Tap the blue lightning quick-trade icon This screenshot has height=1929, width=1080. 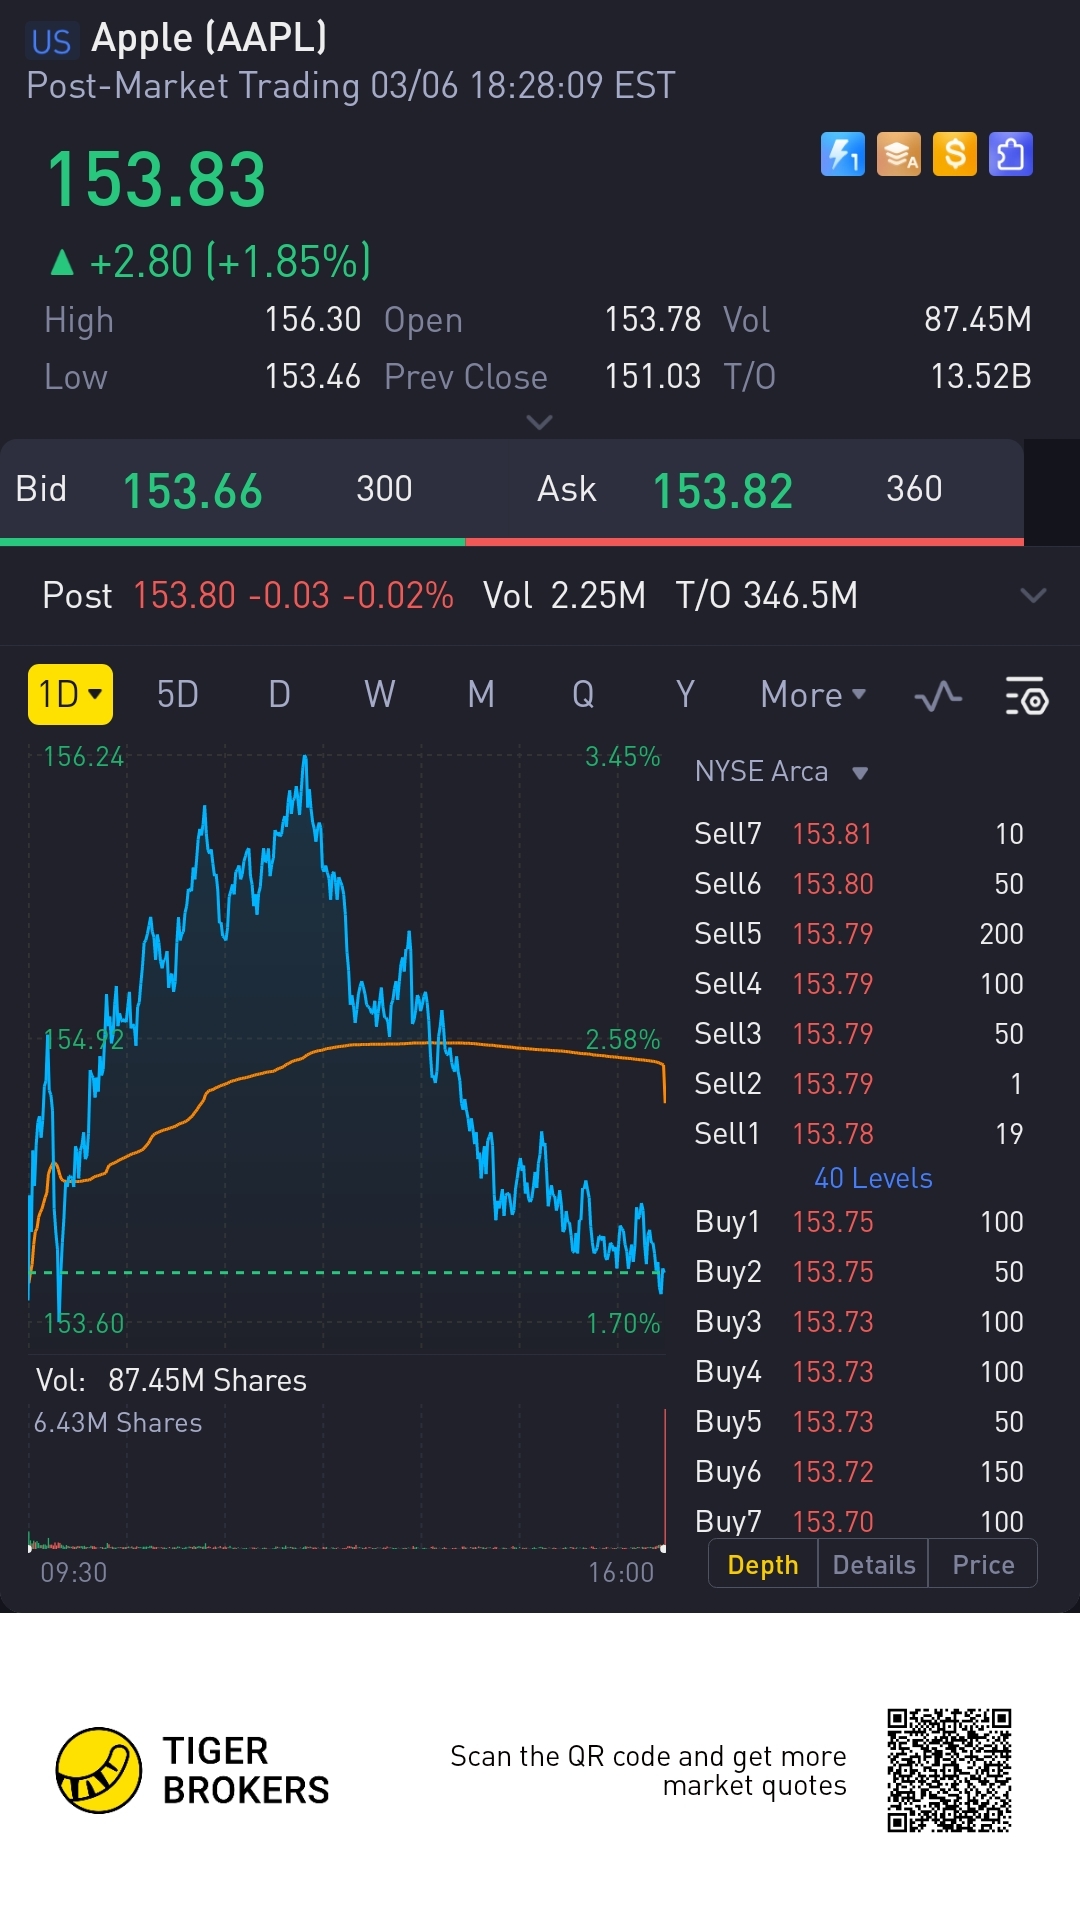(x=842, y=154)
